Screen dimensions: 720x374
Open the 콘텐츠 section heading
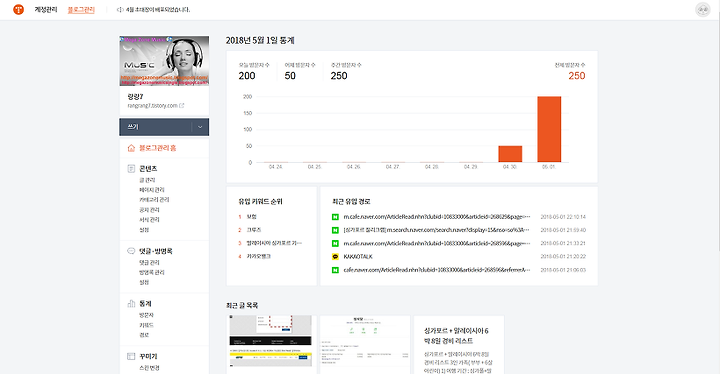pos(148,169)
